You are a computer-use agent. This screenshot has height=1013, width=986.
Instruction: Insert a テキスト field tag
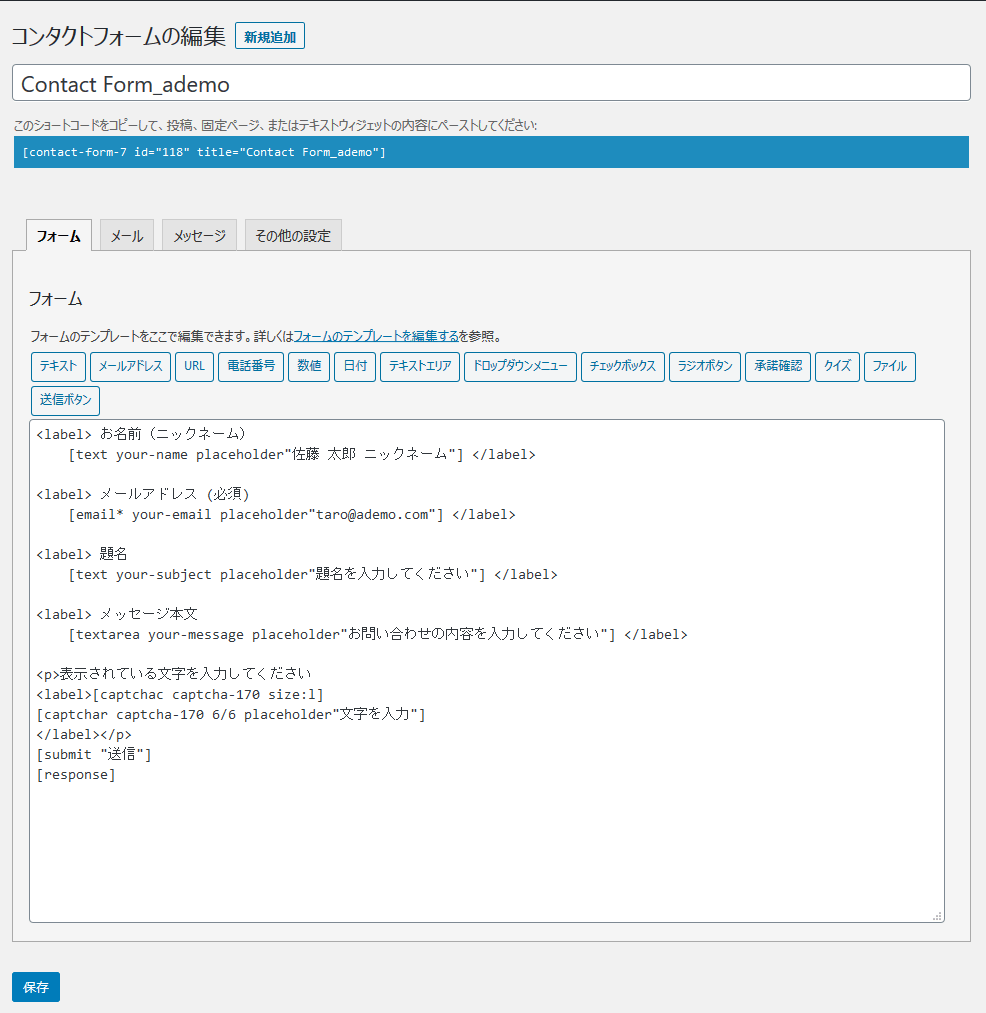click(x=58, y=366)
